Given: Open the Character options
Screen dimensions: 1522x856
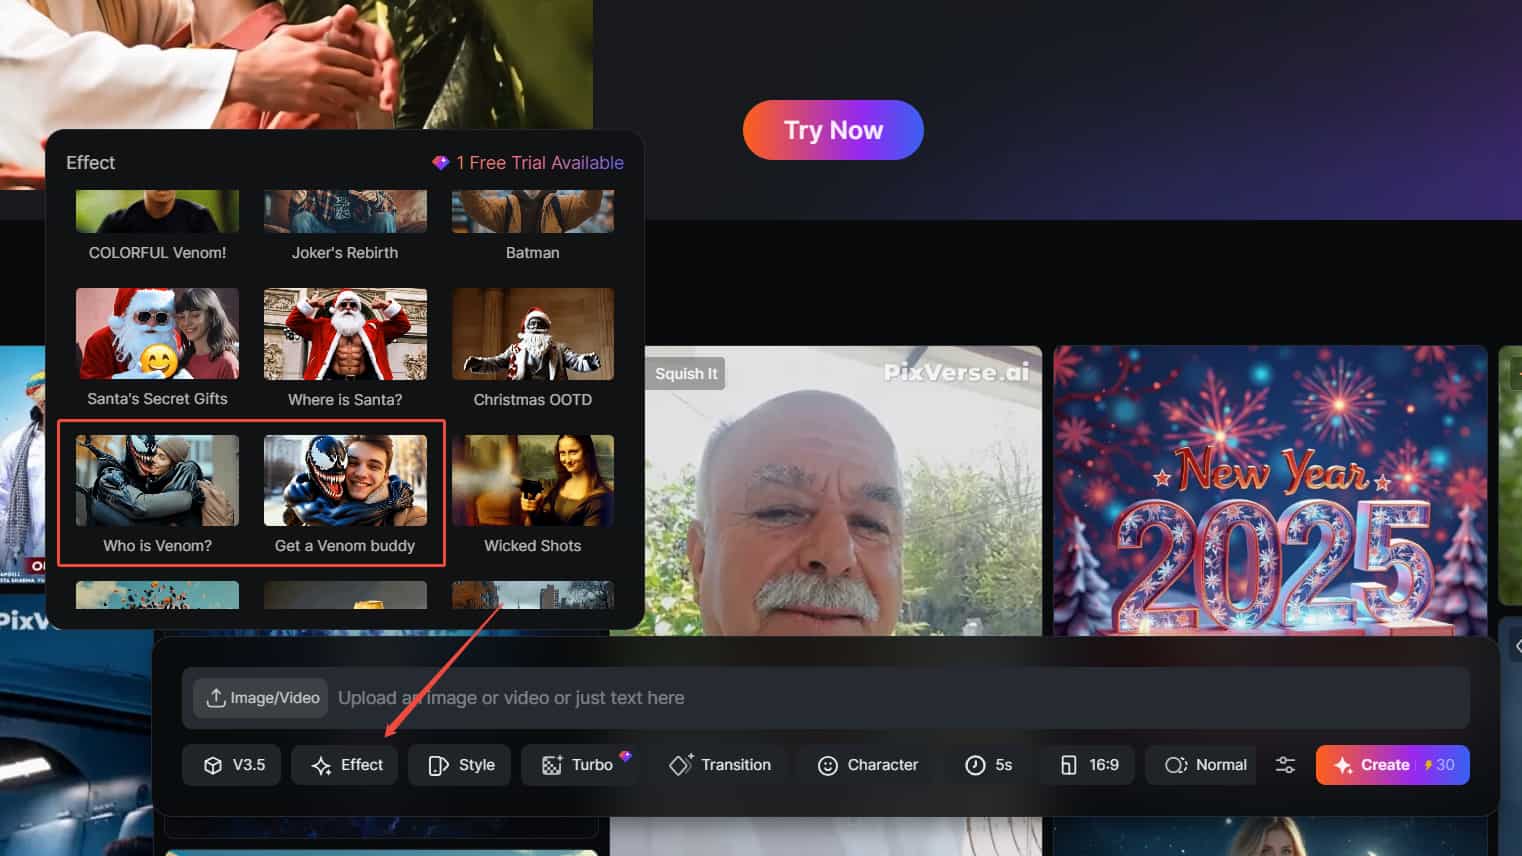Looking at the screenshot, I should pos(867,765).
